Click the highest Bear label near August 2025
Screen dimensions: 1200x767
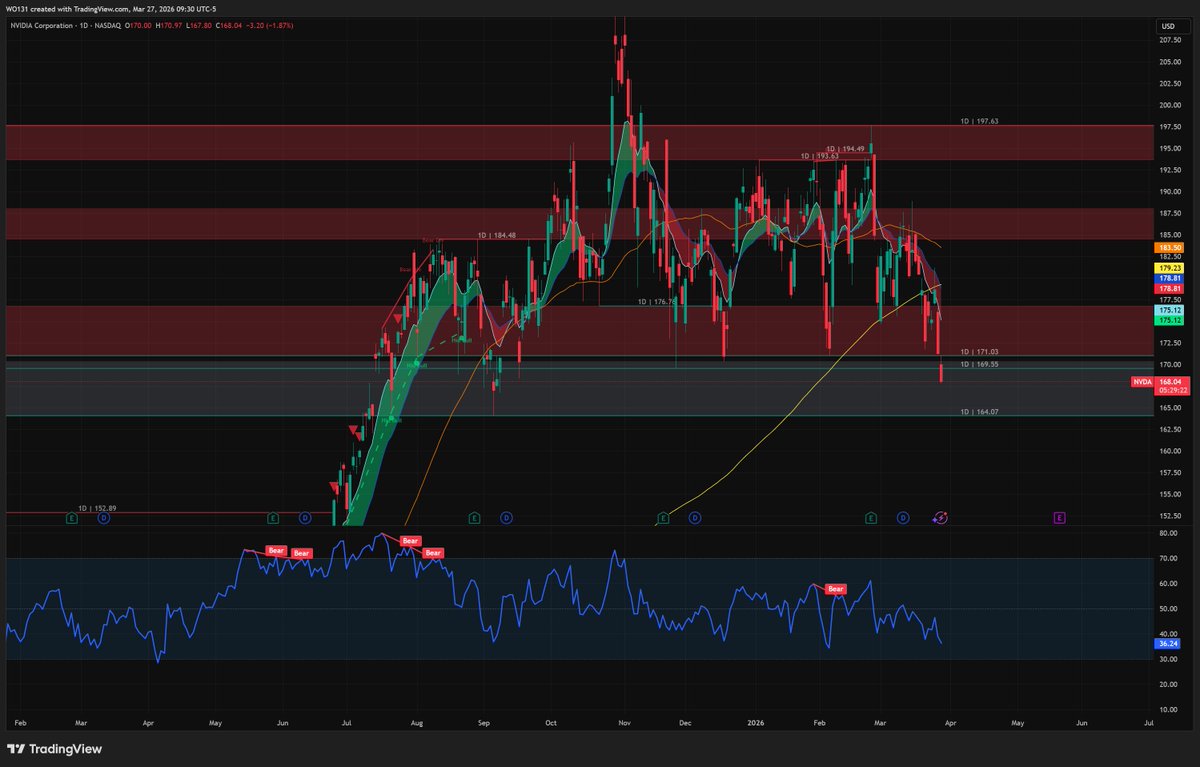[x=410, y=541]
